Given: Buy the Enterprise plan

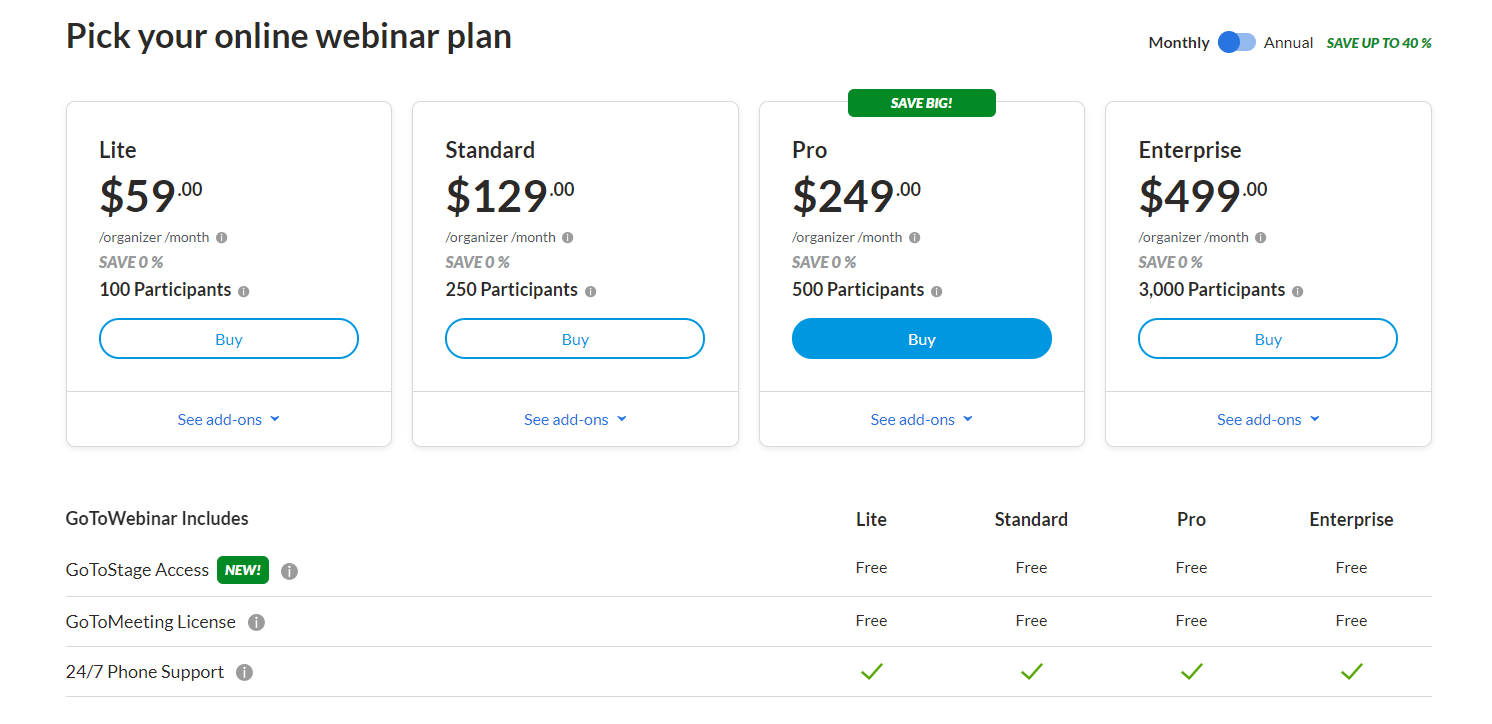Looking at the screenshot, I should (1268, 339).
